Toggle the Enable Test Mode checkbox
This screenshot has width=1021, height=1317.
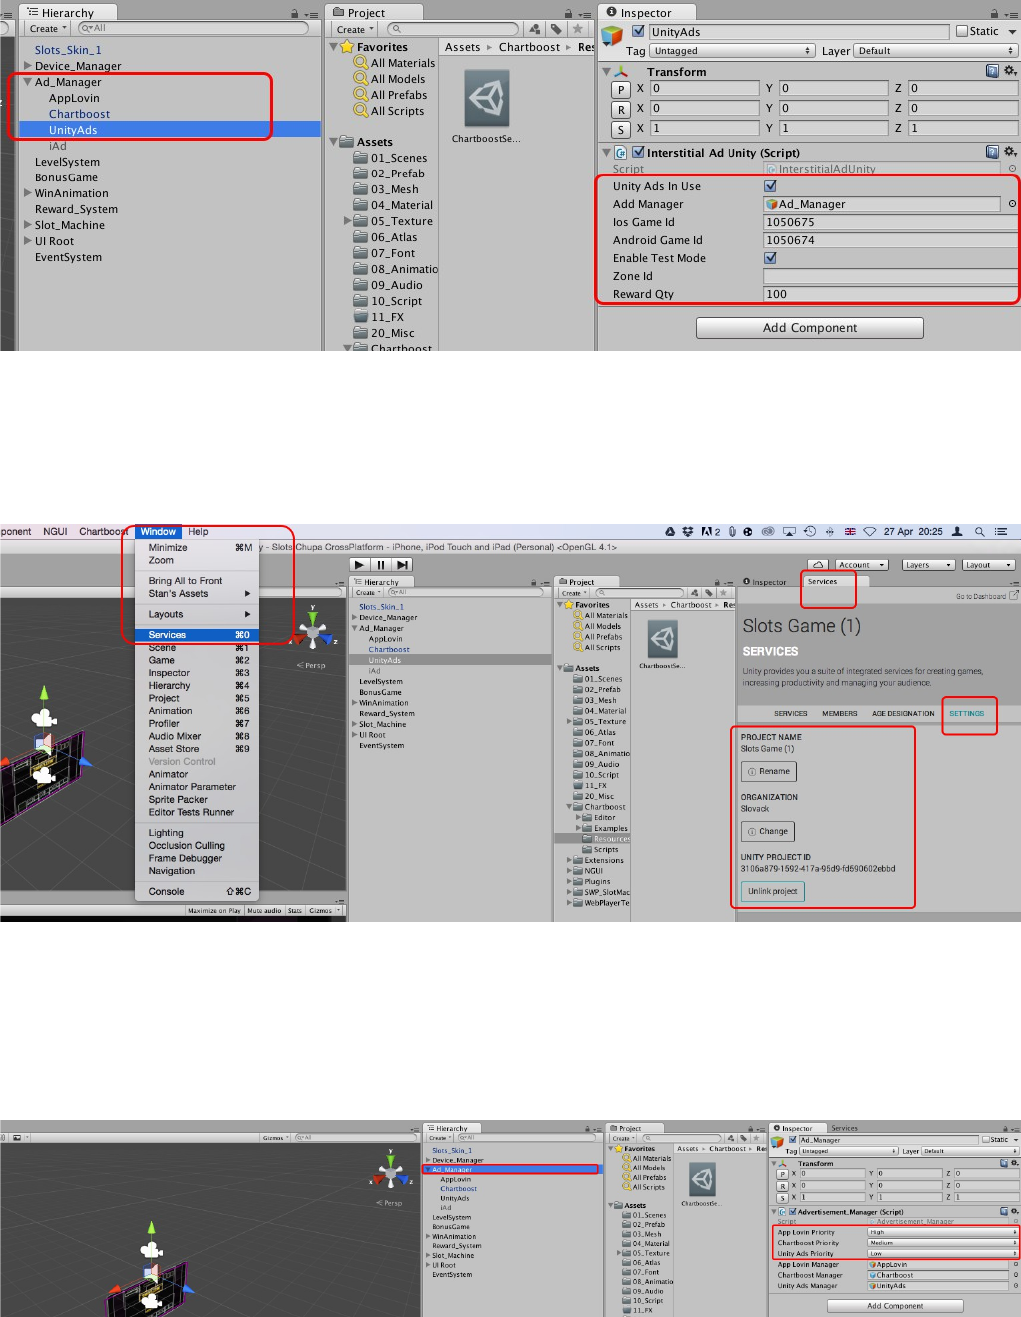770,258
